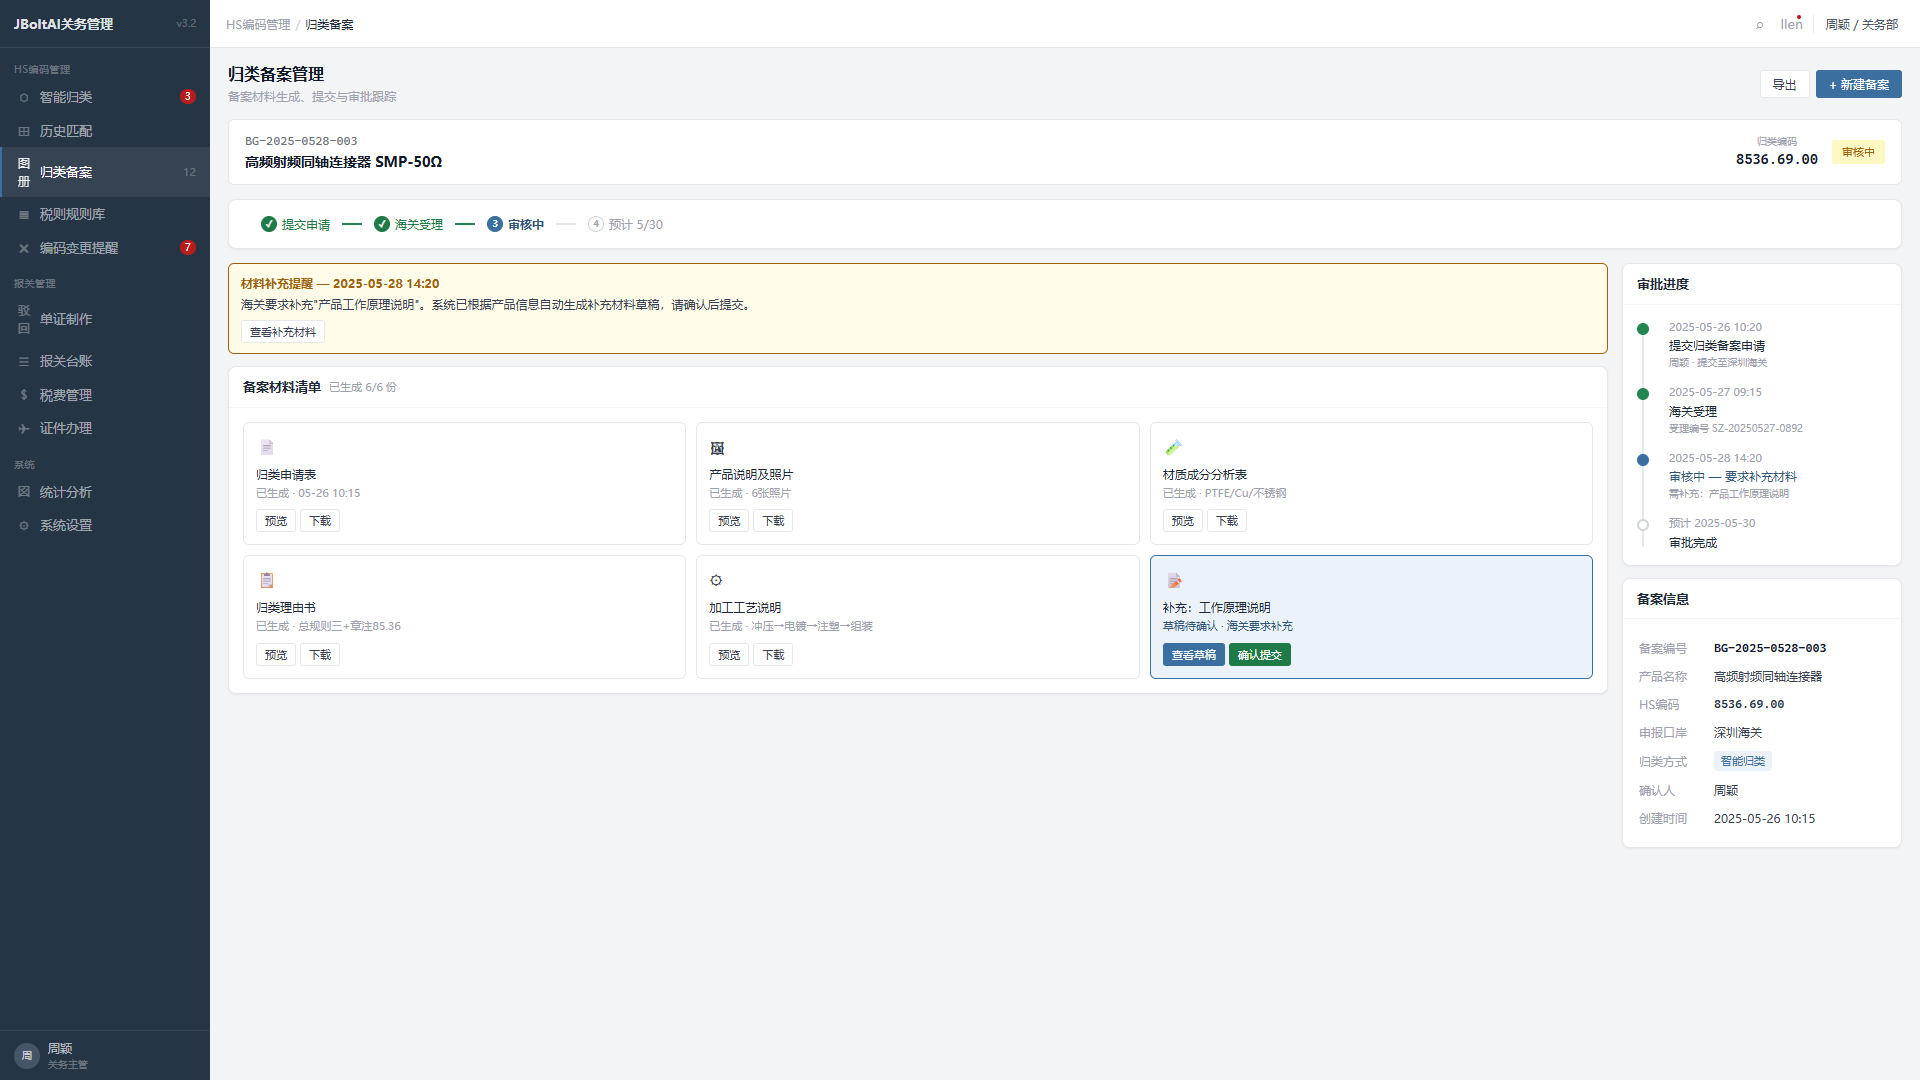Preview 加工工艺说明

coord(729,655)
